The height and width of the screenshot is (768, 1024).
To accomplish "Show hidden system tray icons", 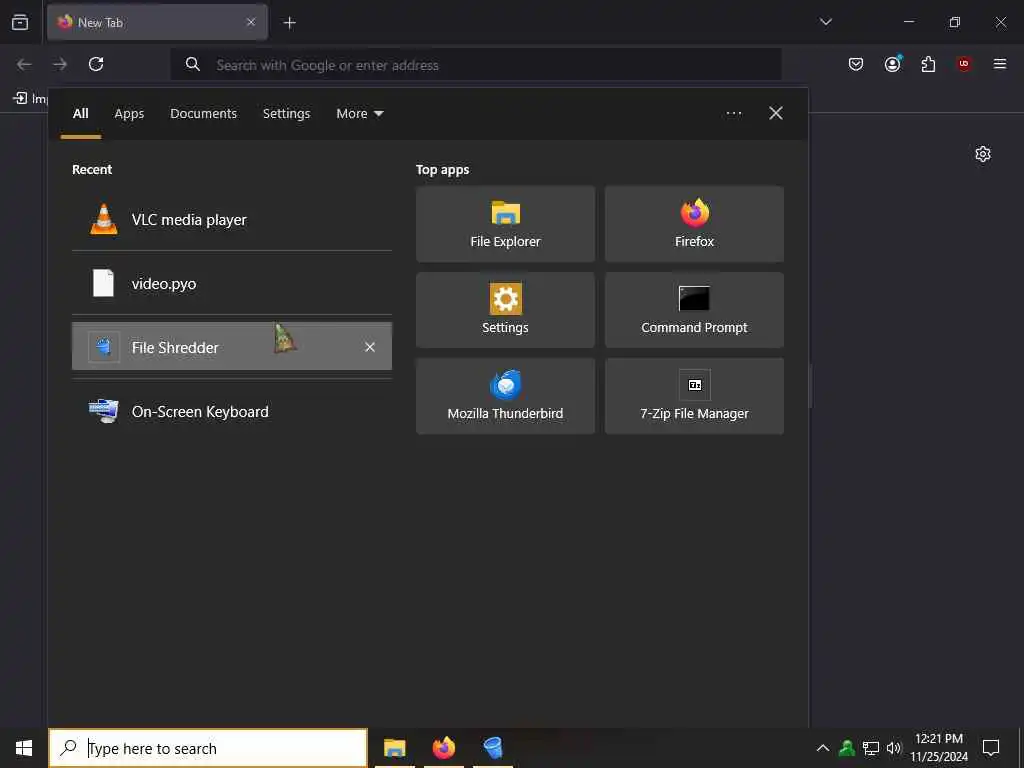I will click(x=823, y=748).
